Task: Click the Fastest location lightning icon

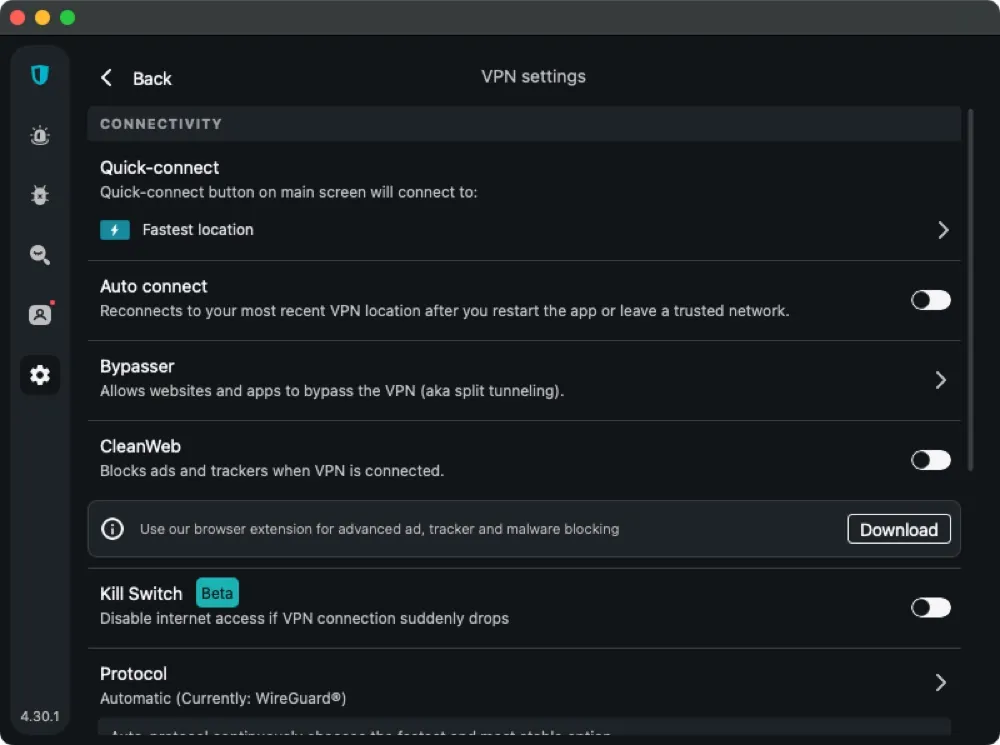Action: (x=115, y=230)
